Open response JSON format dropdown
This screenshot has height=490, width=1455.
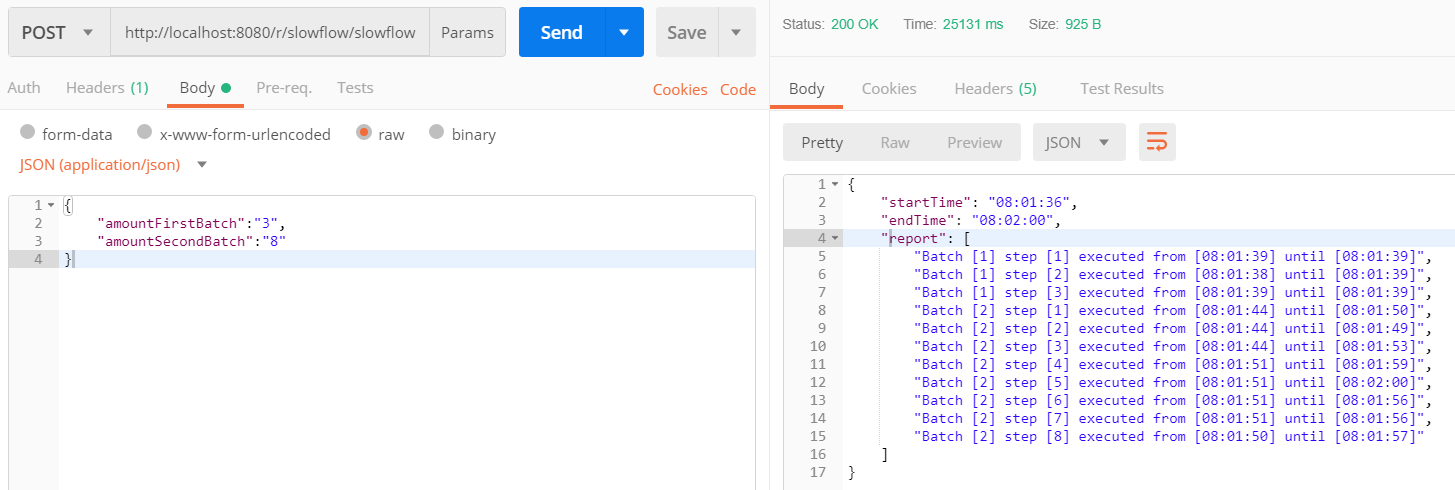(1078, 143)
